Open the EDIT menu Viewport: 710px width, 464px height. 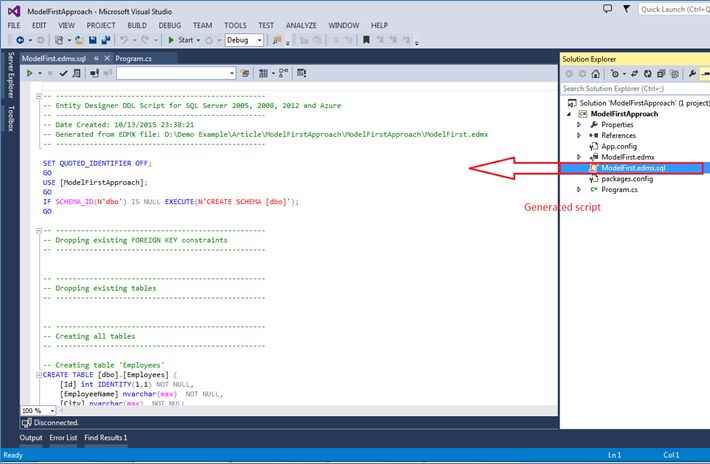(39, 25)
